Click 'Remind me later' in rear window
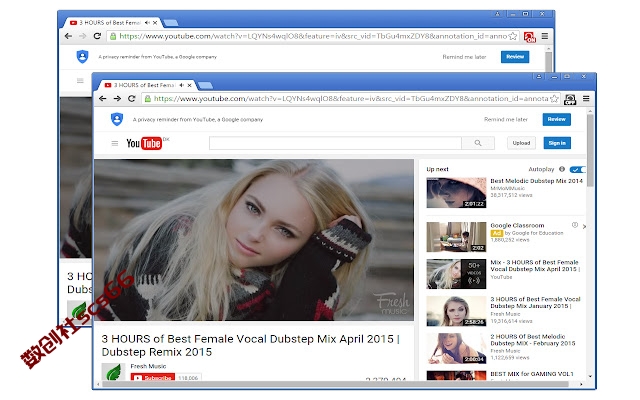 464,57
